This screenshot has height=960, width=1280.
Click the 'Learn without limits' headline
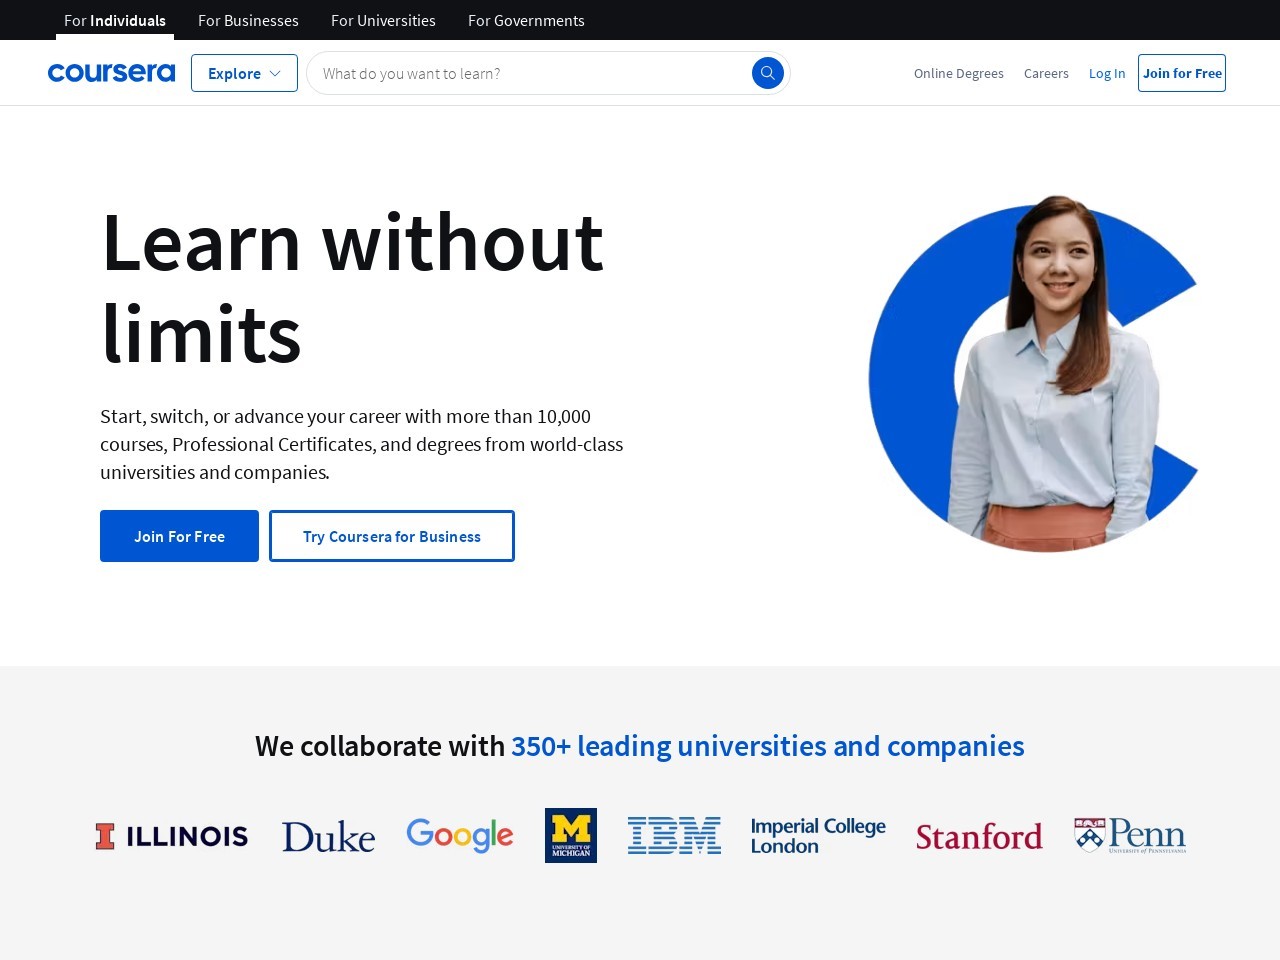[352, 287]
